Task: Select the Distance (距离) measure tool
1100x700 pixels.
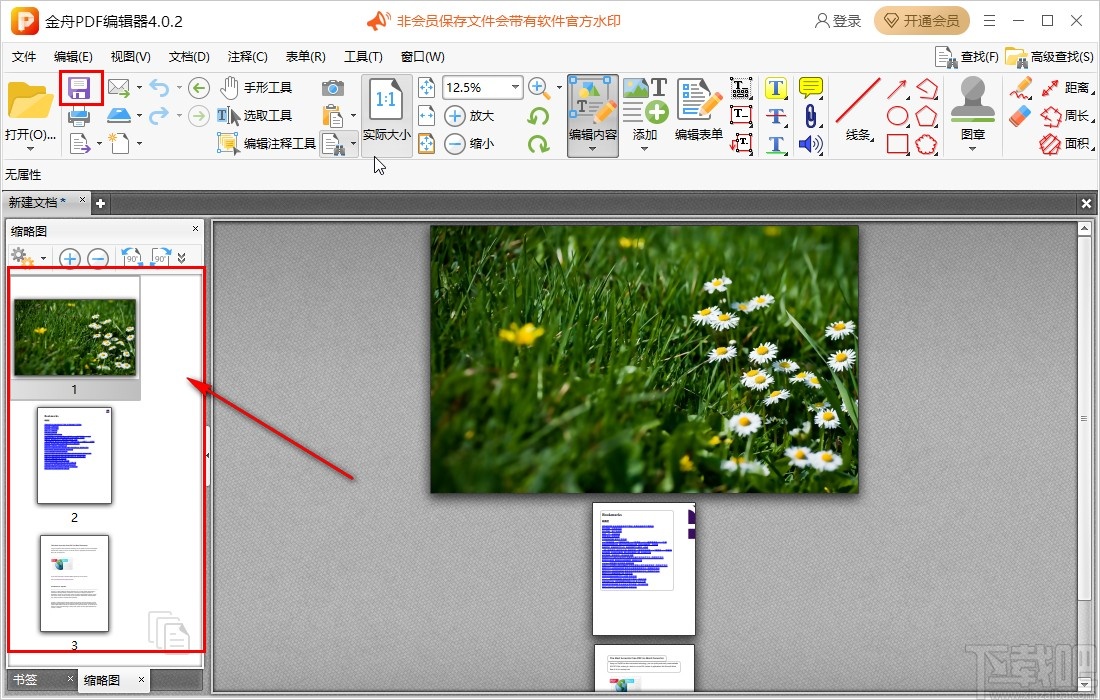Action: [x=1068, y=88]
